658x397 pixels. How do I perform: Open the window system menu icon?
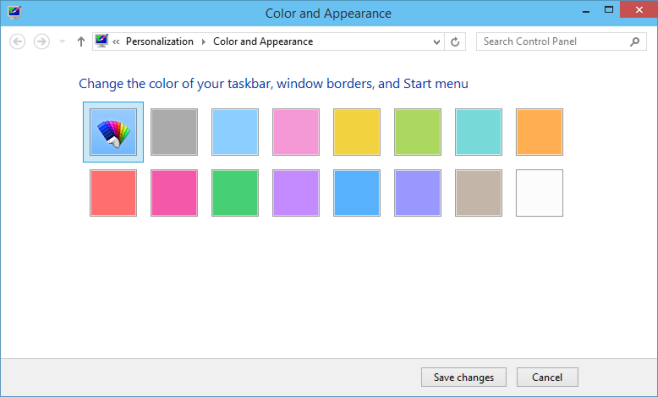pos(14,13)
